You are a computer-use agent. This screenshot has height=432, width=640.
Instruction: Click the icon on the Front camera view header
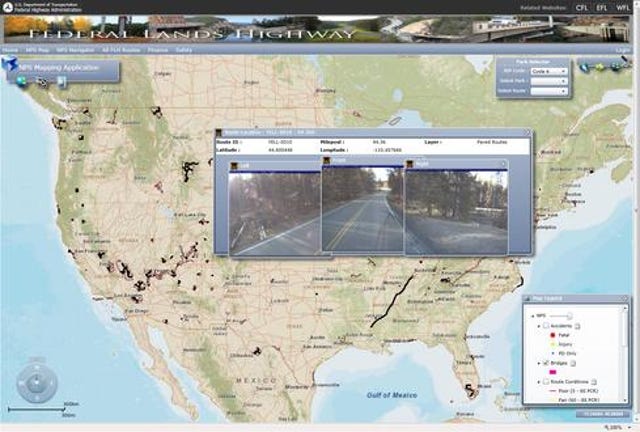click(x=327, y=161)
